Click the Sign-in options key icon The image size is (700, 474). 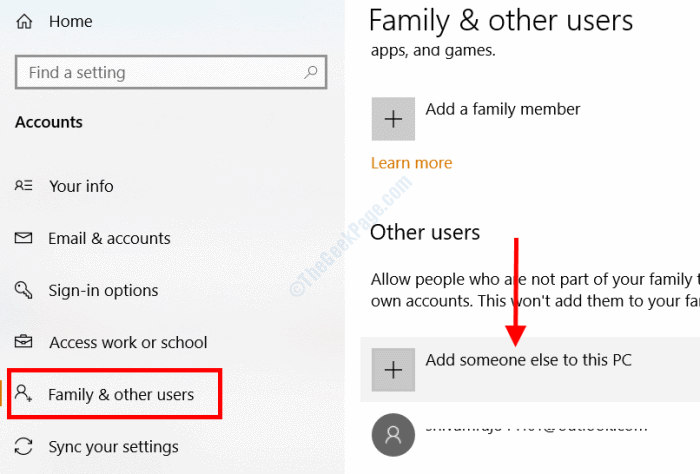[x=25, y=291]
